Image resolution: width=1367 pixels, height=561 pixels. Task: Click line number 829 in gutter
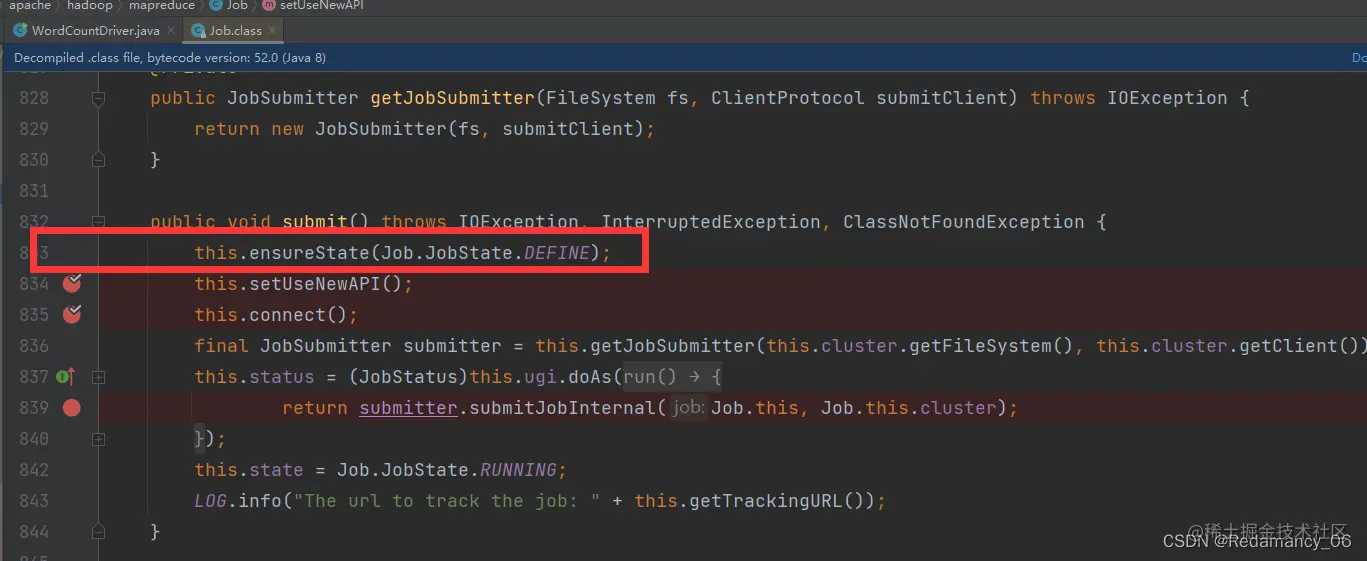(33, 129)
